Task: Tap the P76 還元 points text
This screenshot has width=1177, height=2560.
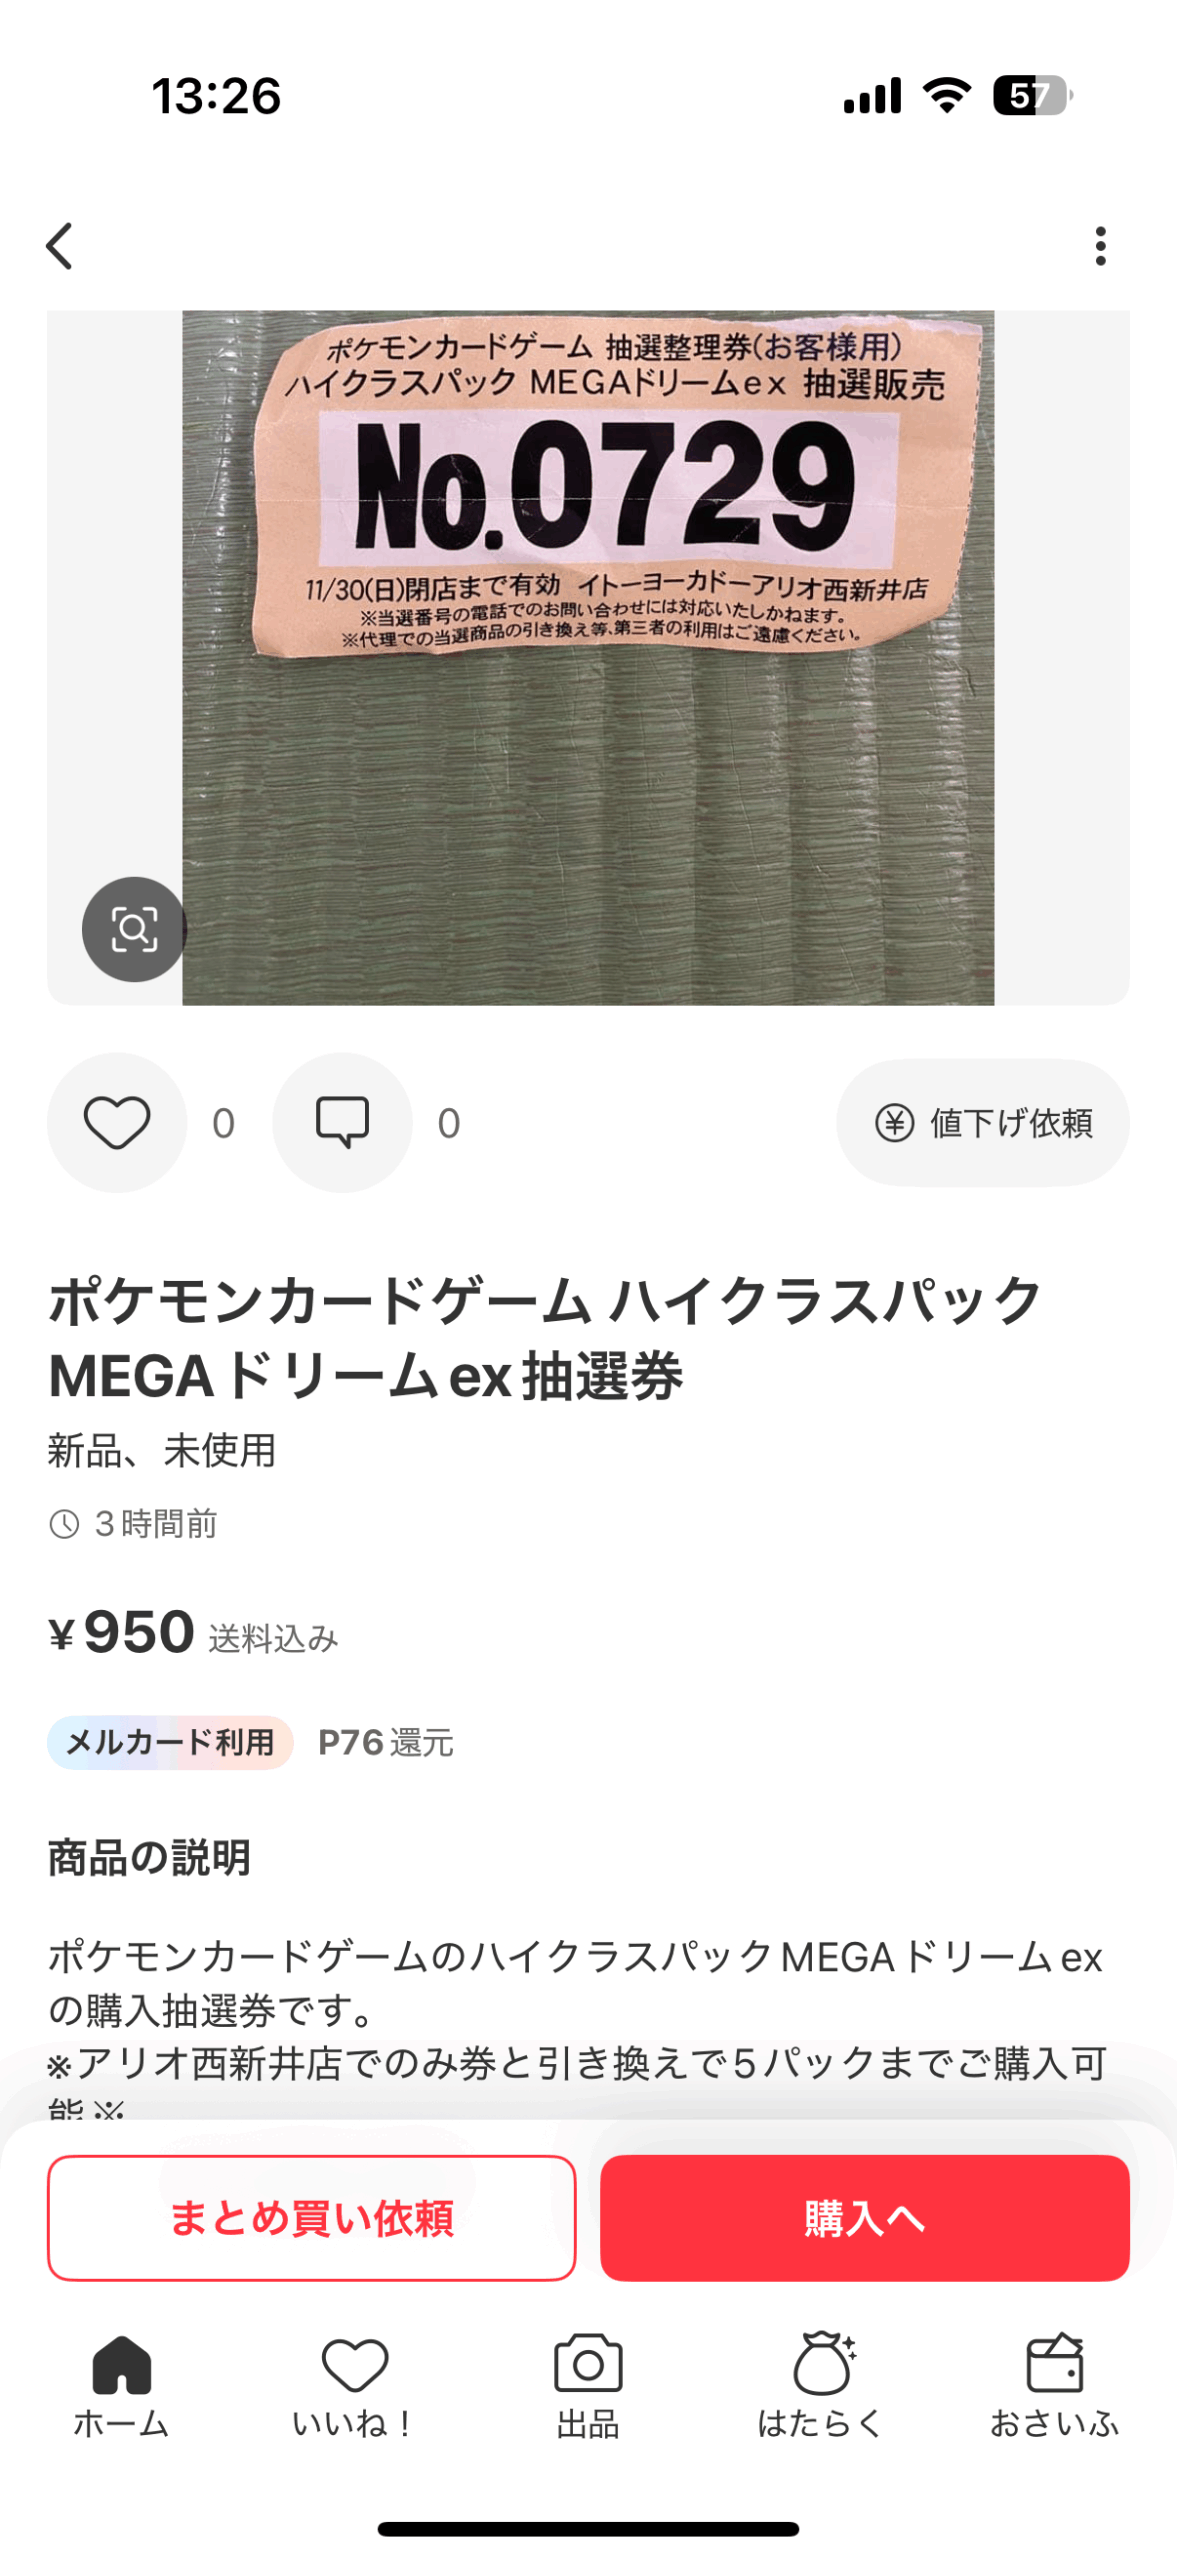Action: click(x=385, y=1742)
